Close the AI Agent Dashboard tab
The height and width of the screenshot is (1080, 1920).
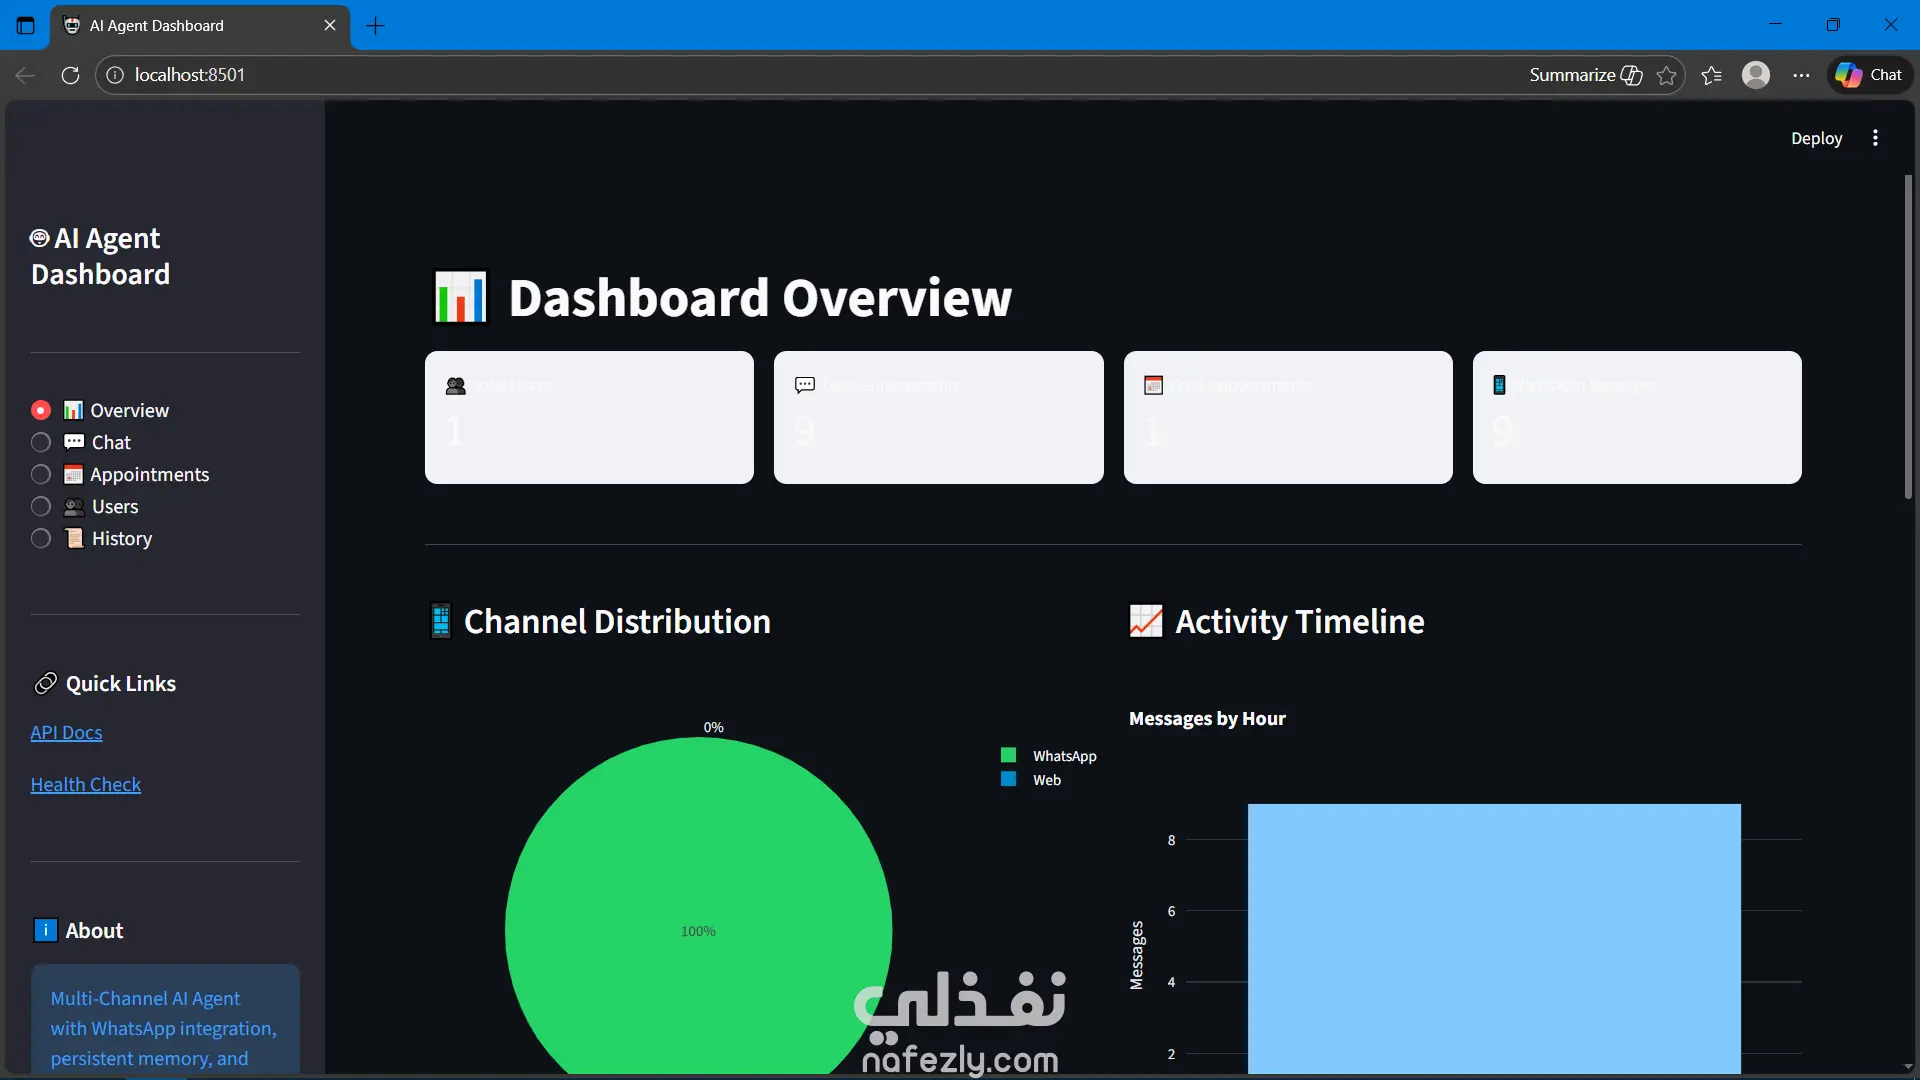click(330, 25)
